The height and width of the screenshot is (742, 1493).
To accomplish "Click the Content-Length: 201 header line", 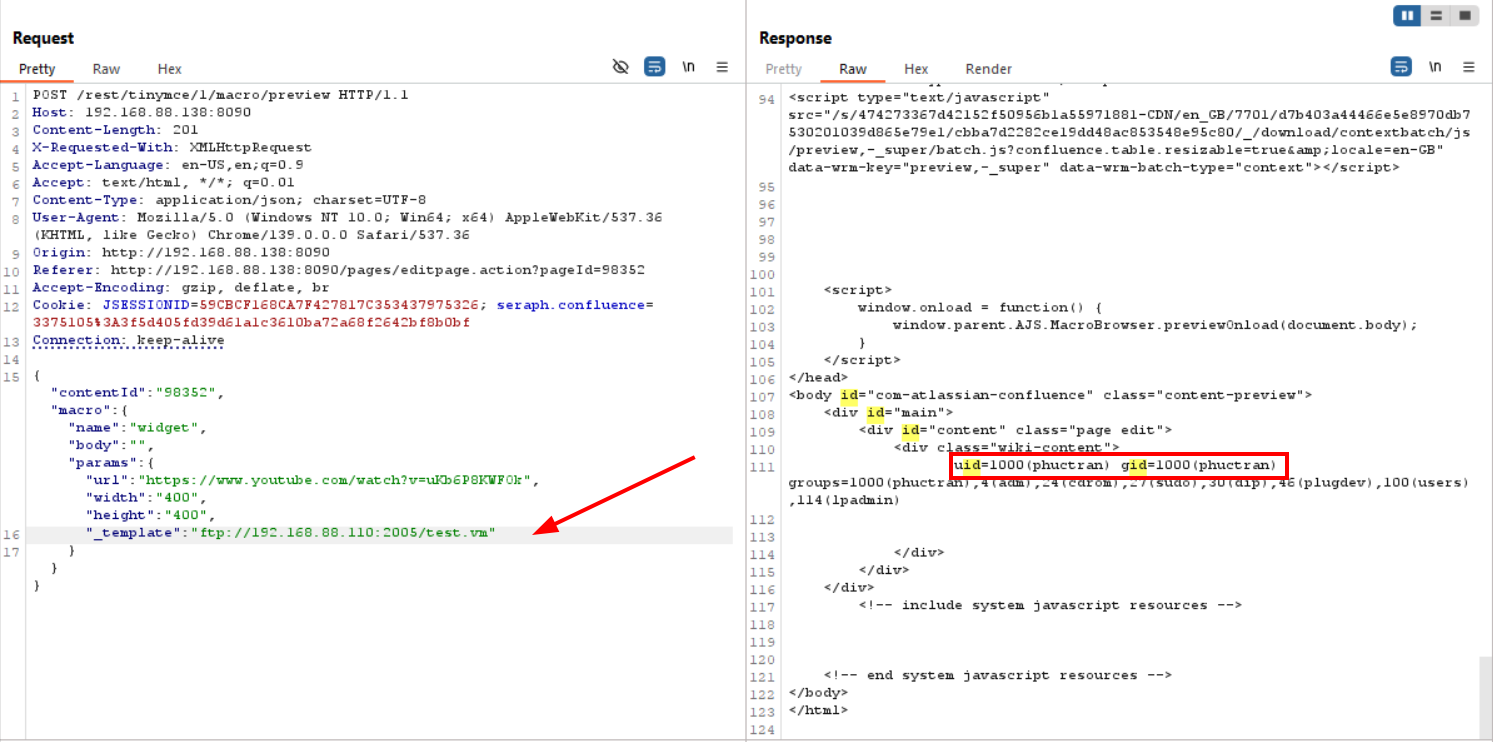I will click(116, 130).
